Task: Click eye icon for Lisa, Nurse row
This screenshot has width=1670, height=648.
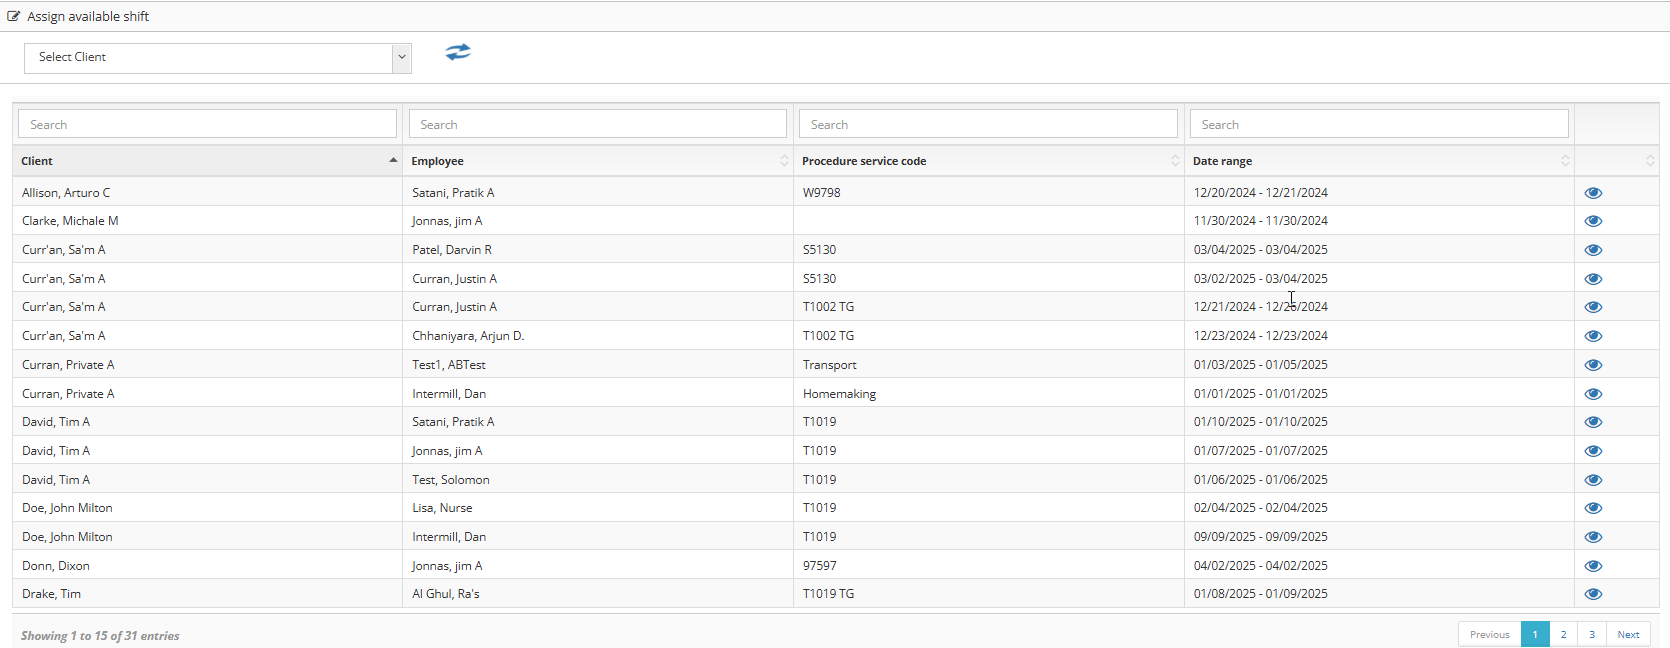Action: tap(1593, 508)
